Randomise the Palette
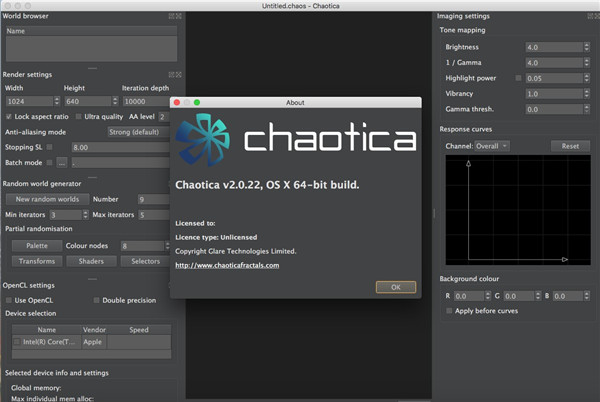The width and height of the screenshot is (600, 402). 37,246
